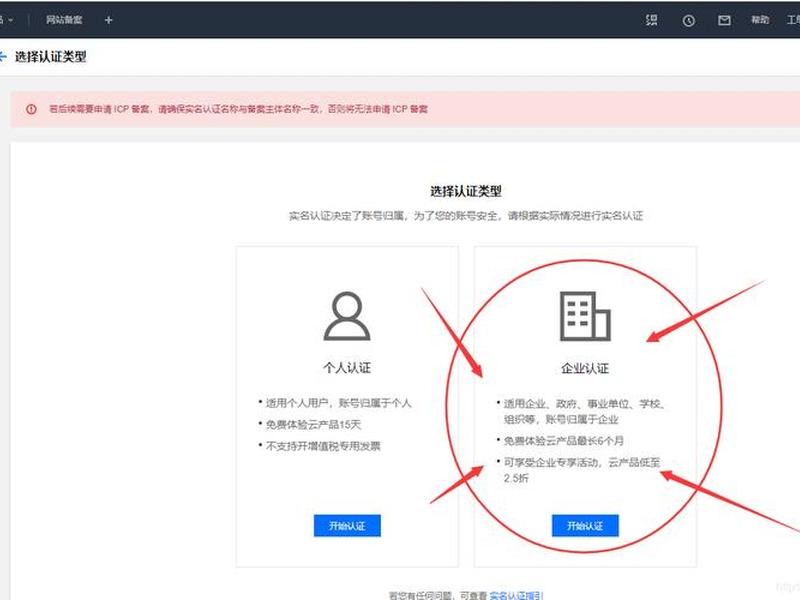Click text 免费体验云产品最长6个月
This screenshot has height=600, width=800.
tap(564, 440)
